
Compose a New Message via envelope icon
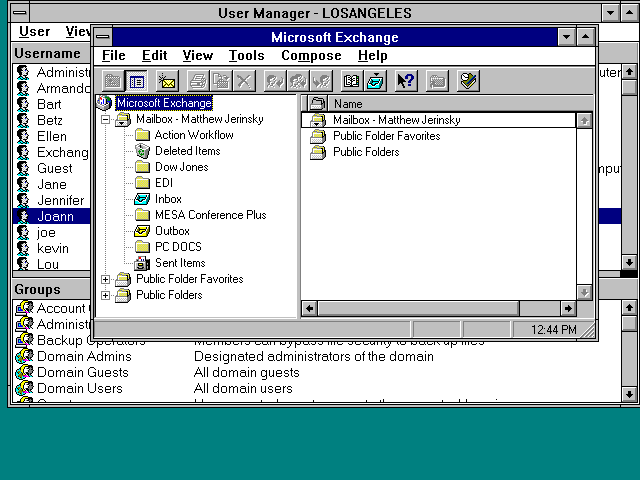tap(167, 81)
